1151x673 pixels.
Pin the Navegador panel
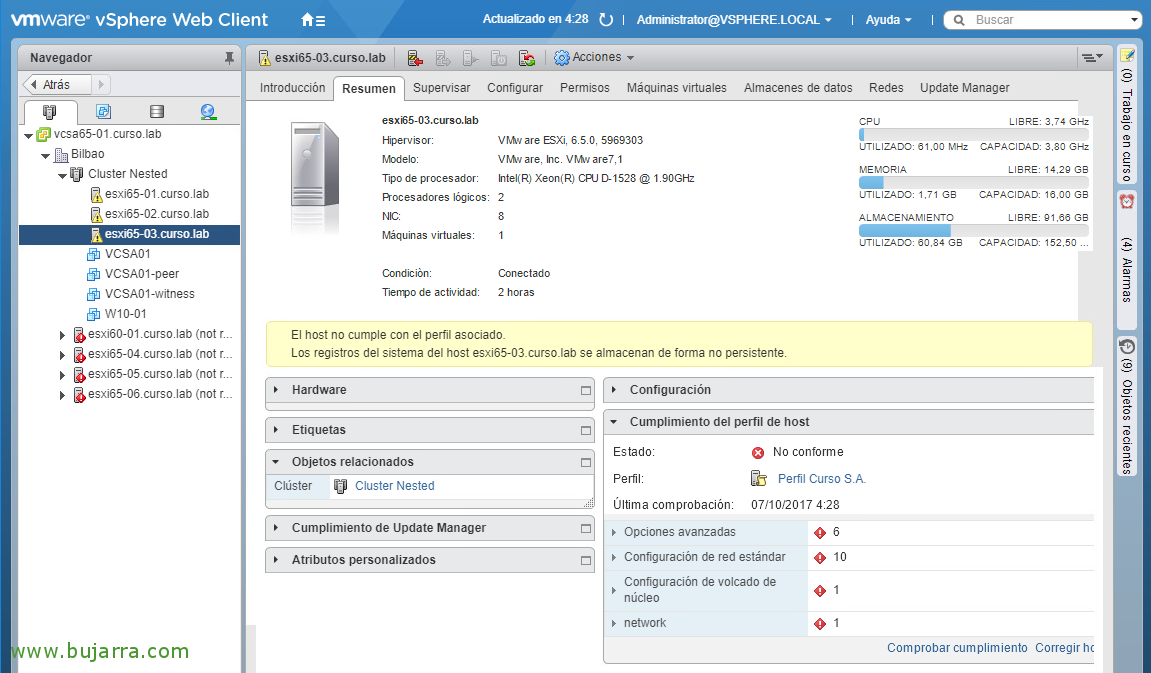pos(229,58)
